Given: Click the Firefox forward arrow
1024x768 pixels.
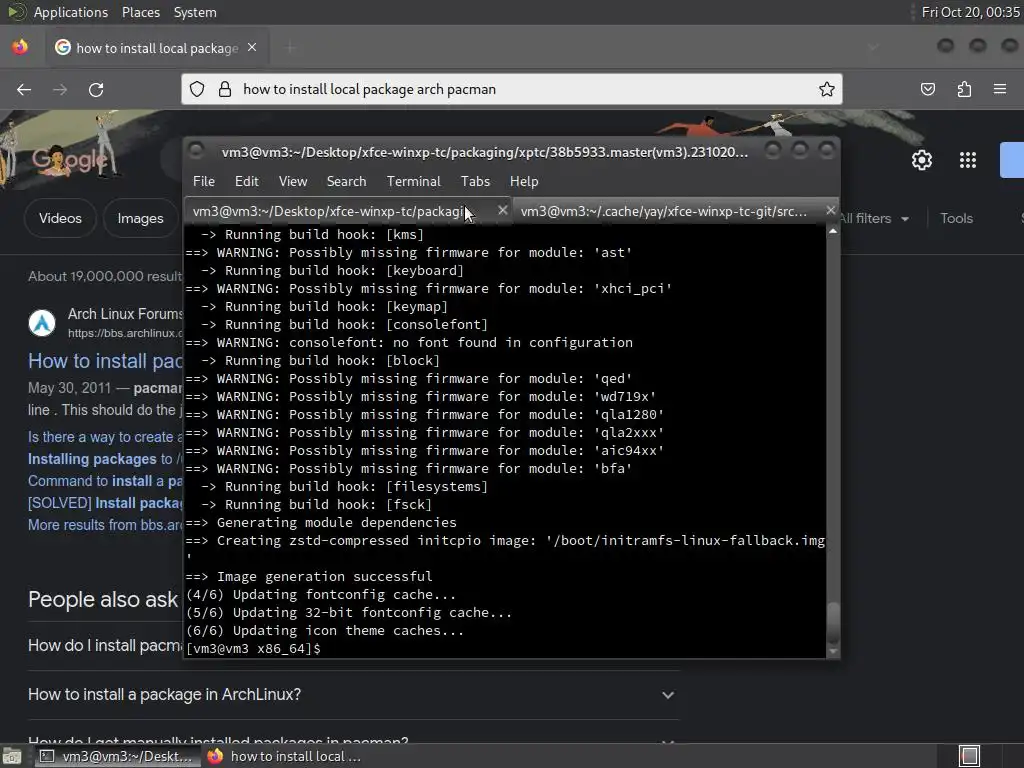Looking at the screenshot, I should point(60,89).
